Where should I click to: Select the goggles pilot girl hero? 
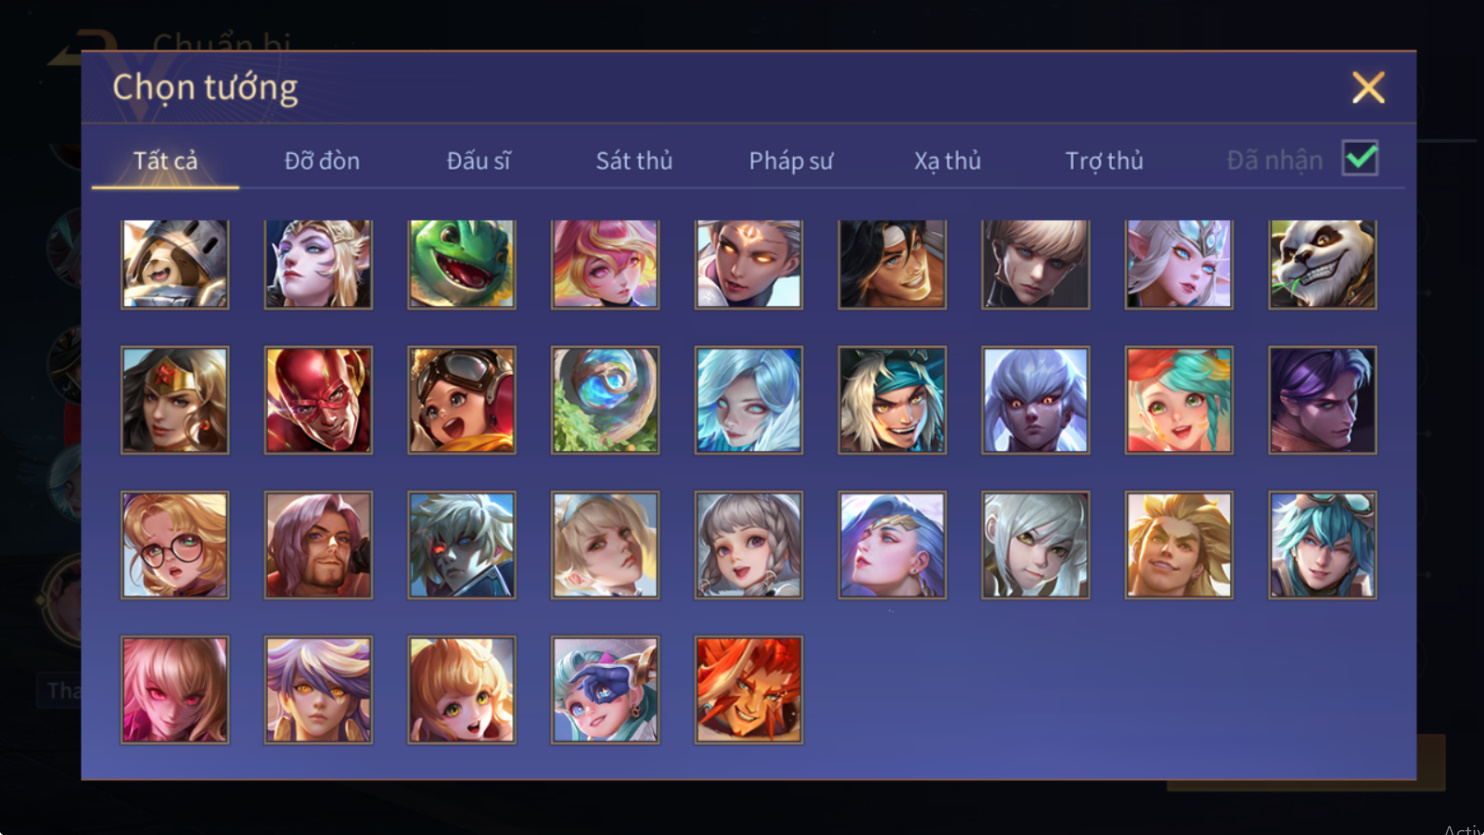click(x=462, y=400)
